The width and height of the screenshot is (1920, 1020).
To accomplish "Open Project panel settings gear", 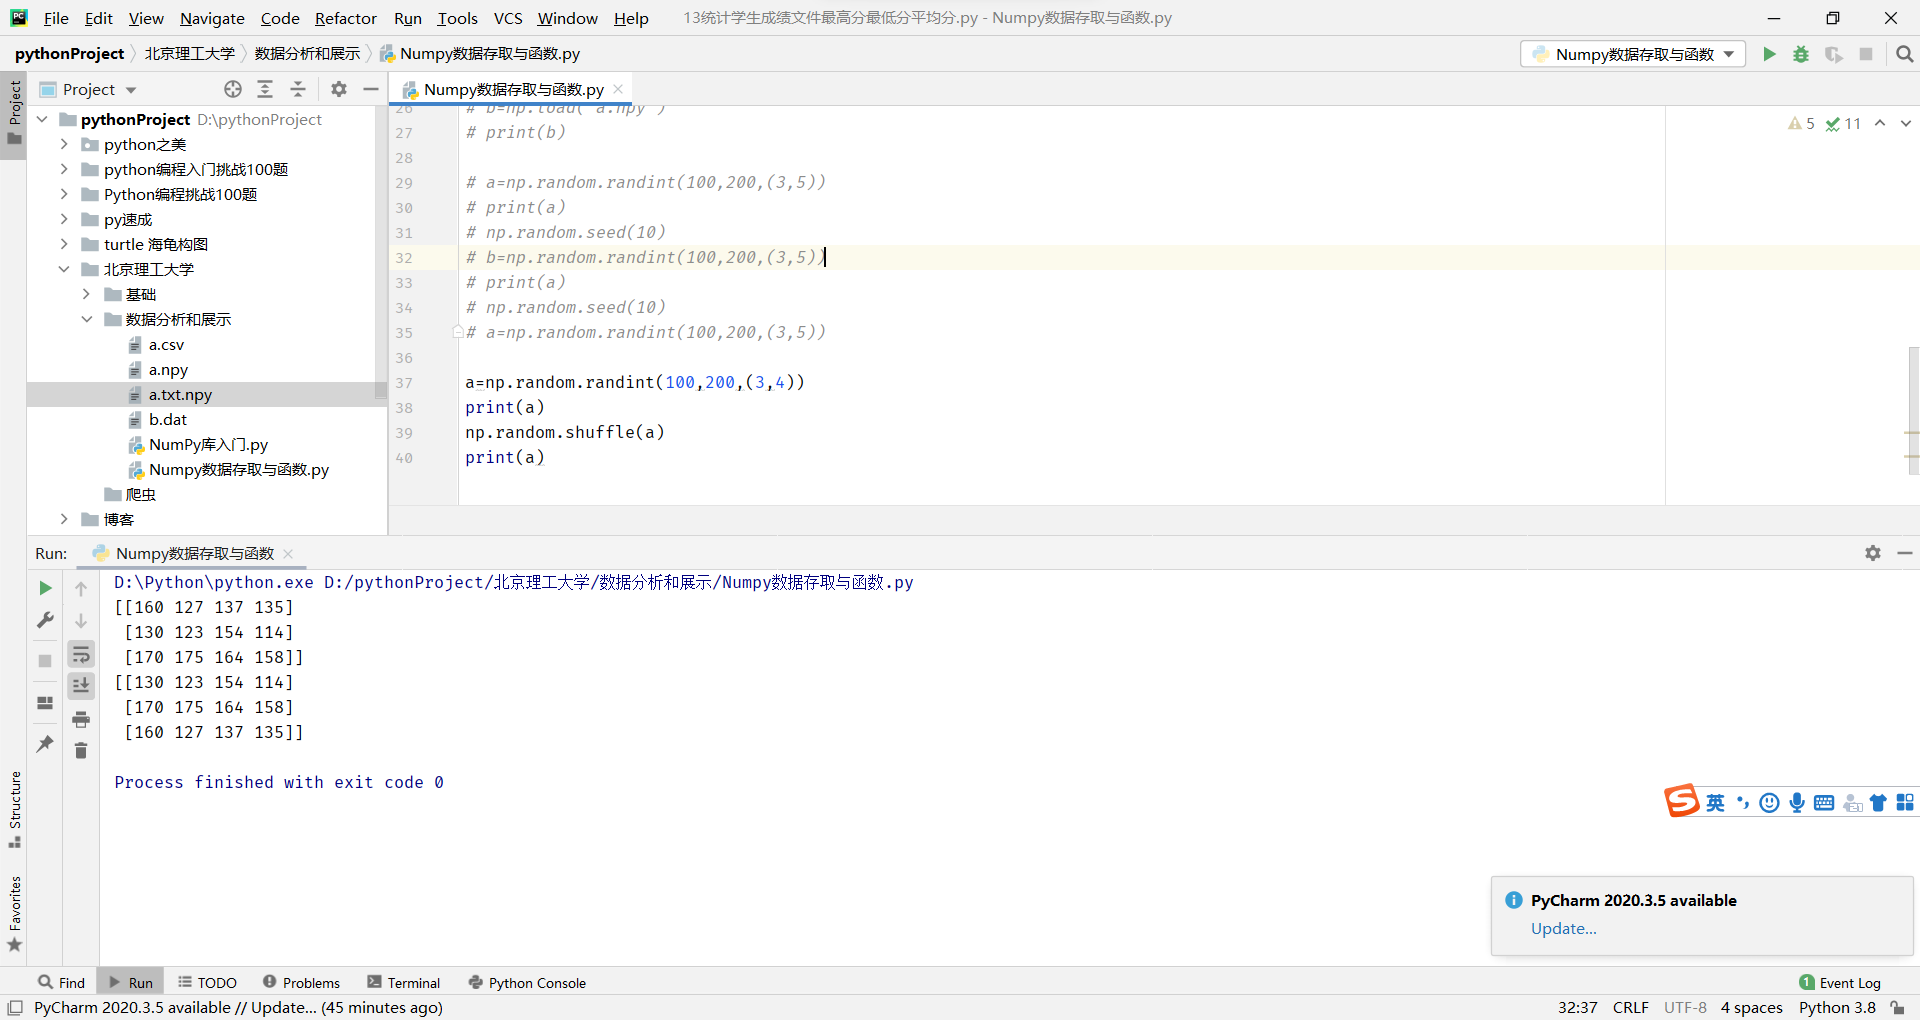I will (339, 89).
